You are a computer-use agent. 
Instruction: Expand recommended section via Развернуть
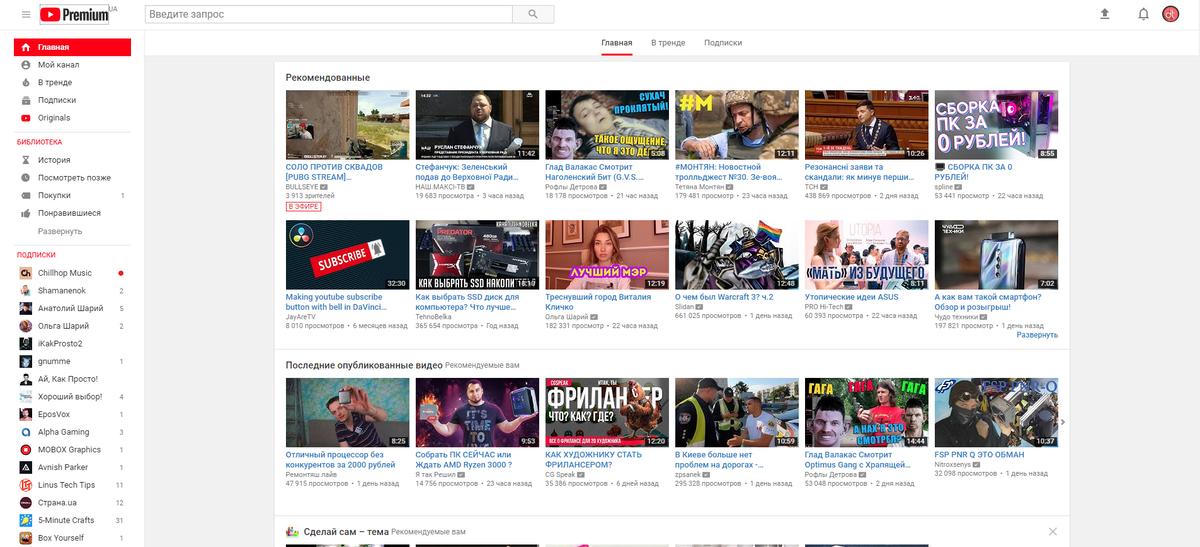pos(1037,335)
